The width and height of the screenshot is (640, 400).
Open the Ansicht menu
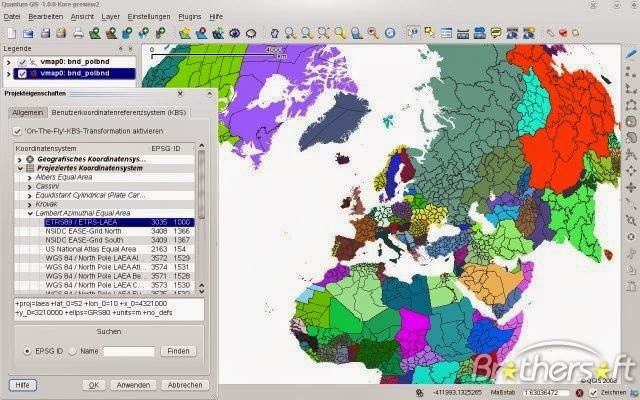(x=82, y=17)
